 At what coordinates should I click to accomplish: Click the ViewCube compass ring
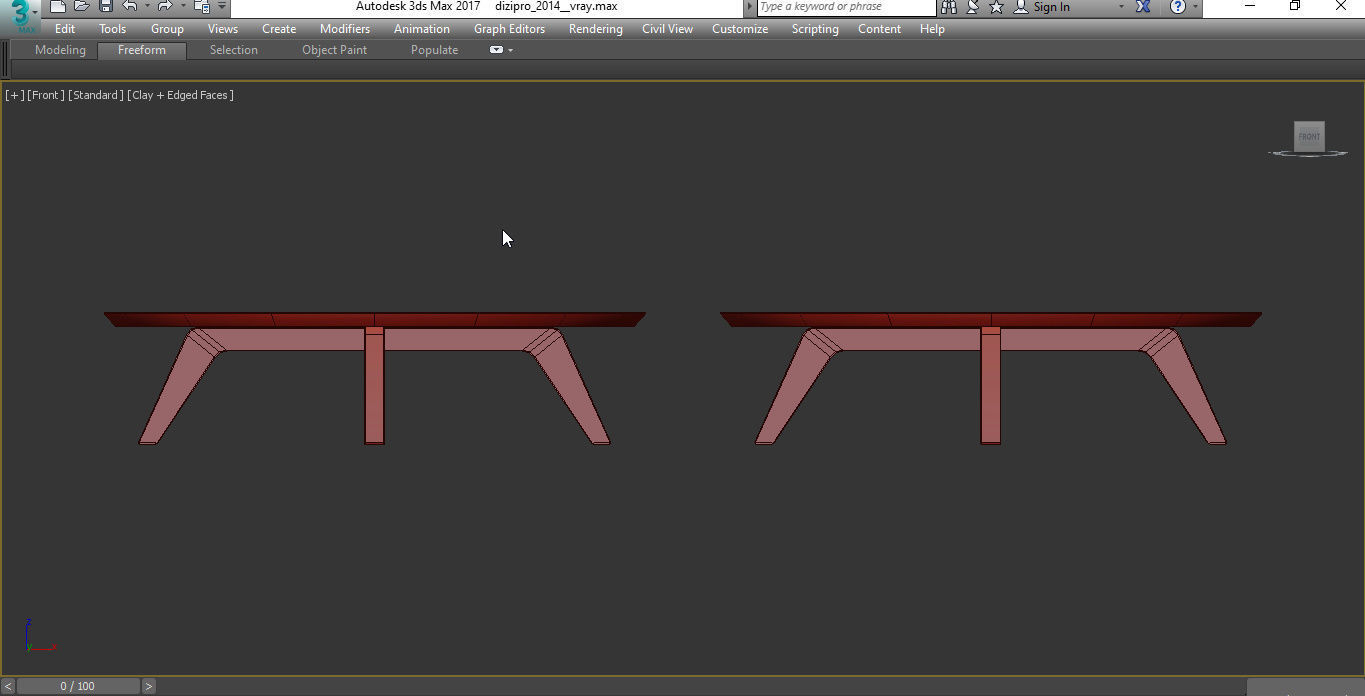pyautogui.click(x=1308, y=153)
